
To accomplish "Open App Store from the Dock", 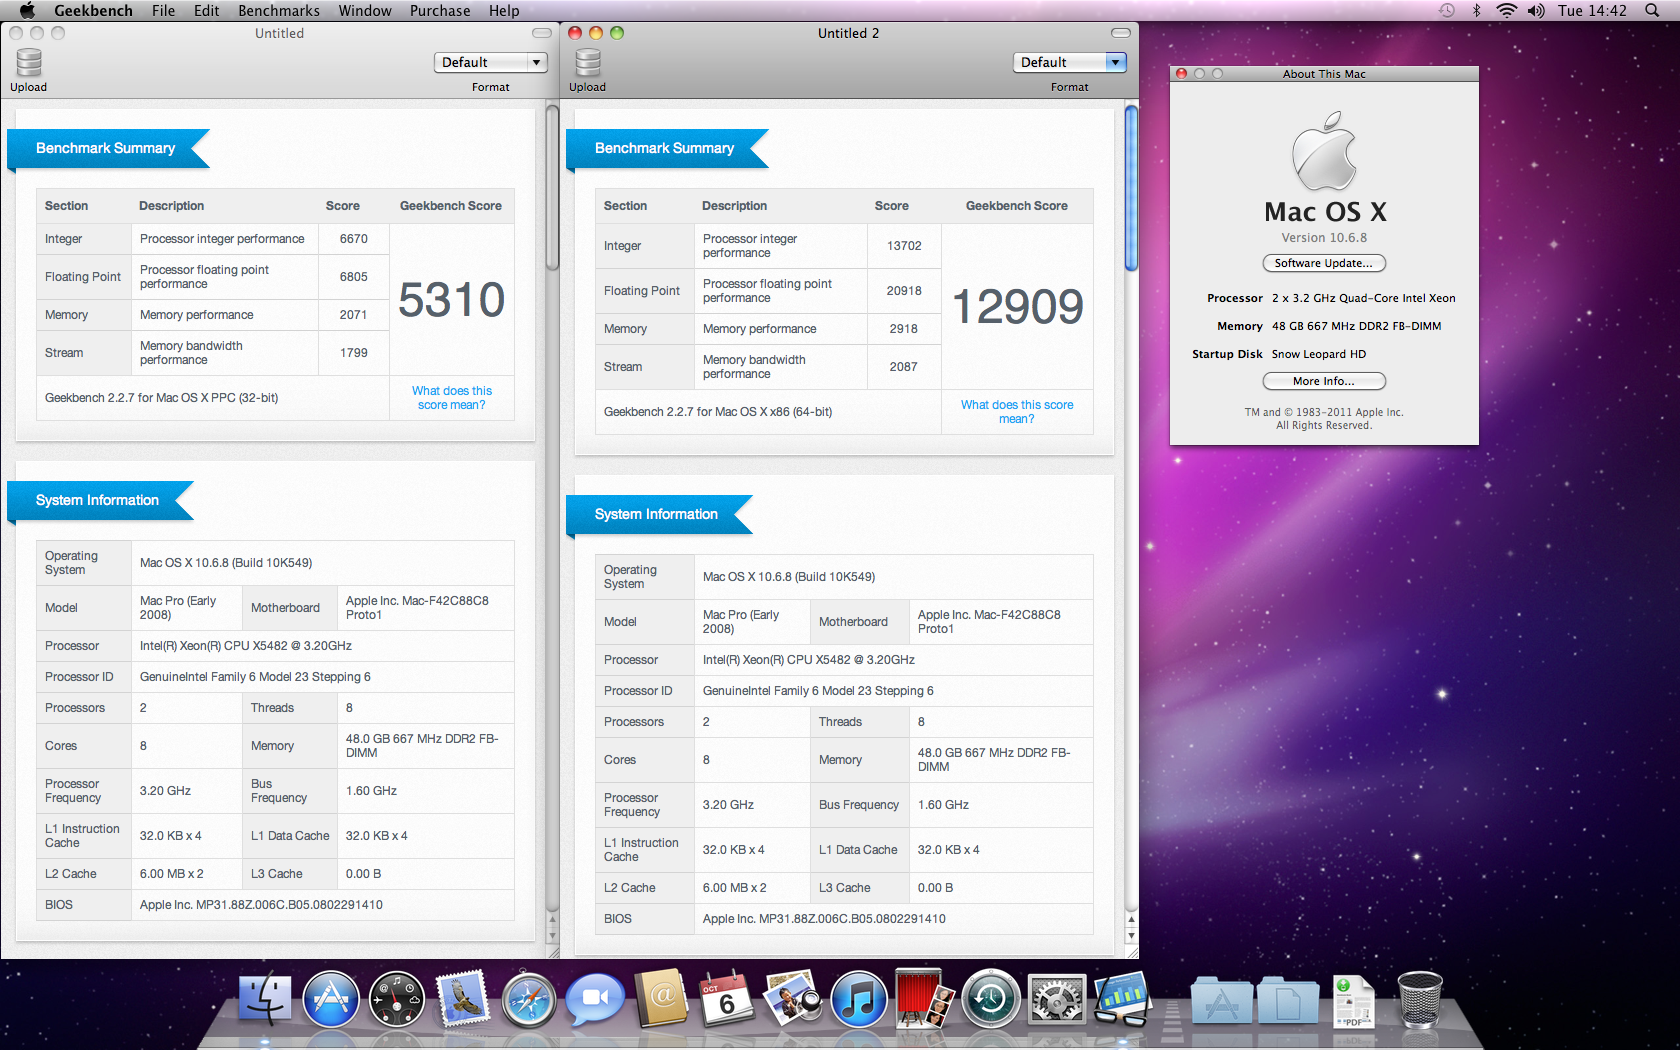I will (x=331, y=1000).
